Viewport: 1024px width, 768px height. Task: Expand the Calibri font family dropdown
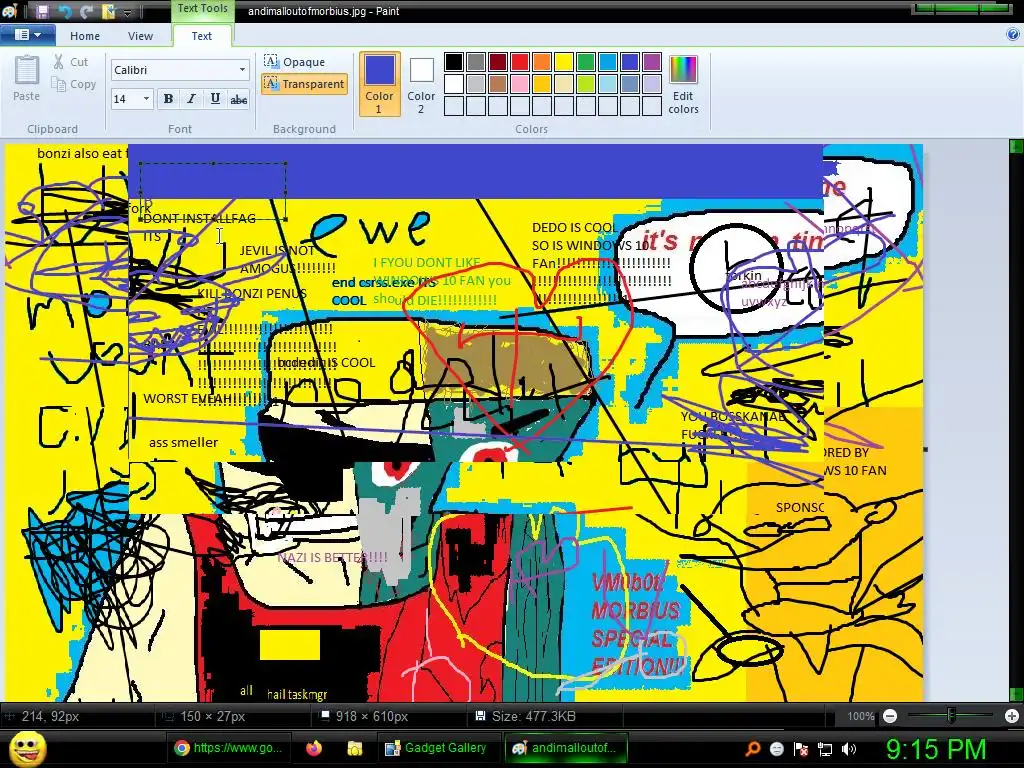(x=242, y=70)
